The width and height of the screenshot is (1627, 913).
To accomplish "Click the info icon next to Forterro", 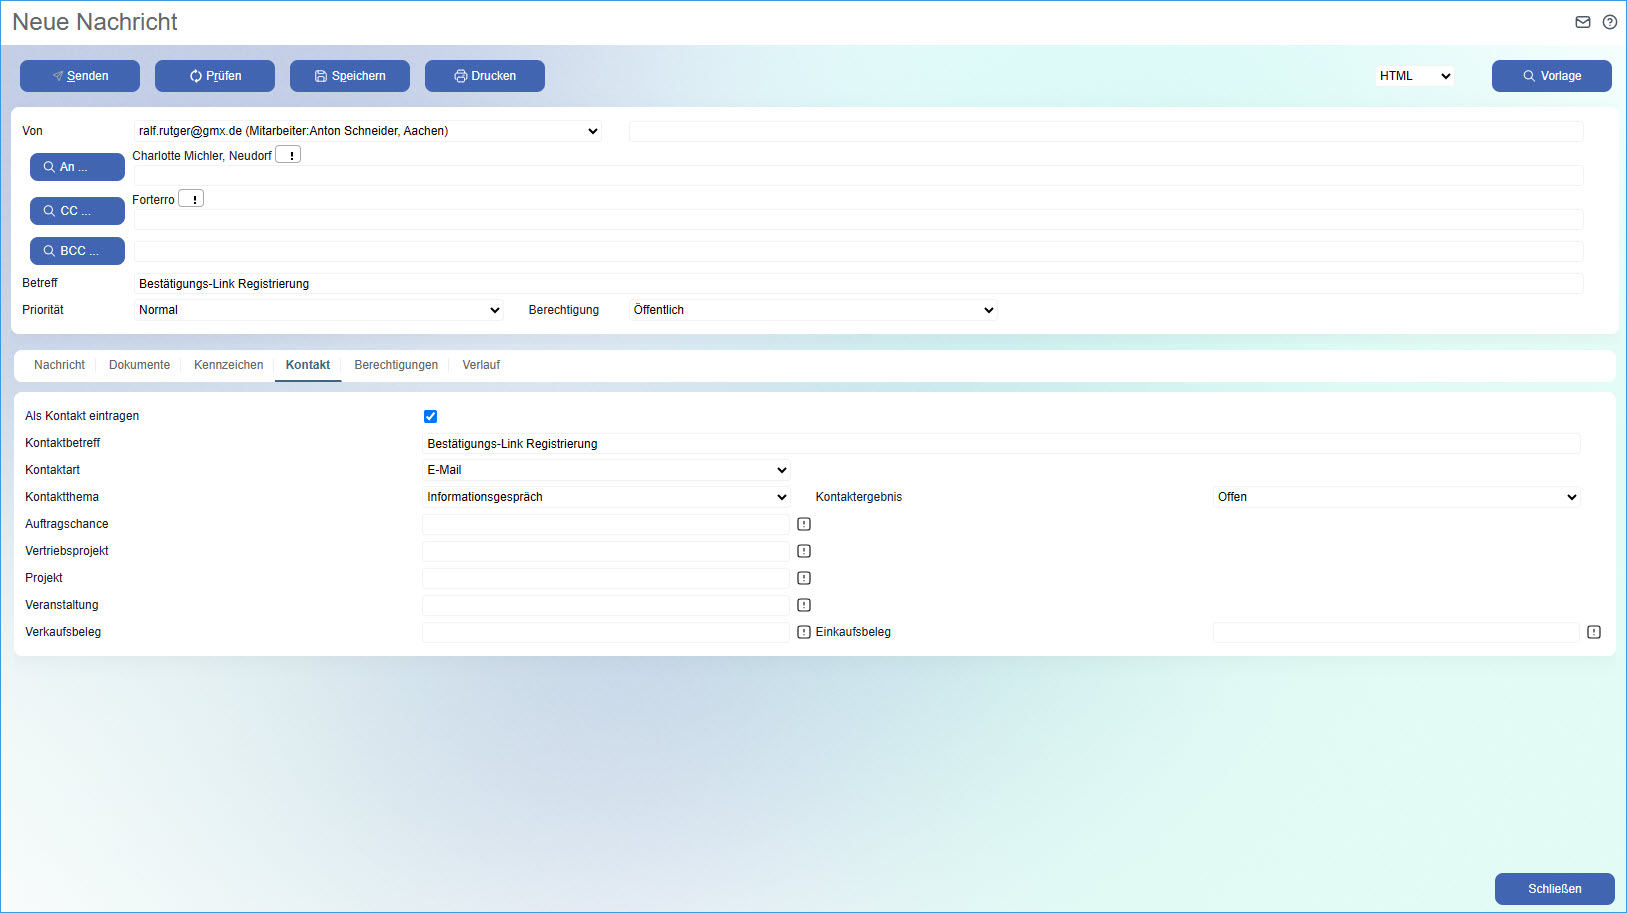I will 191,199.
